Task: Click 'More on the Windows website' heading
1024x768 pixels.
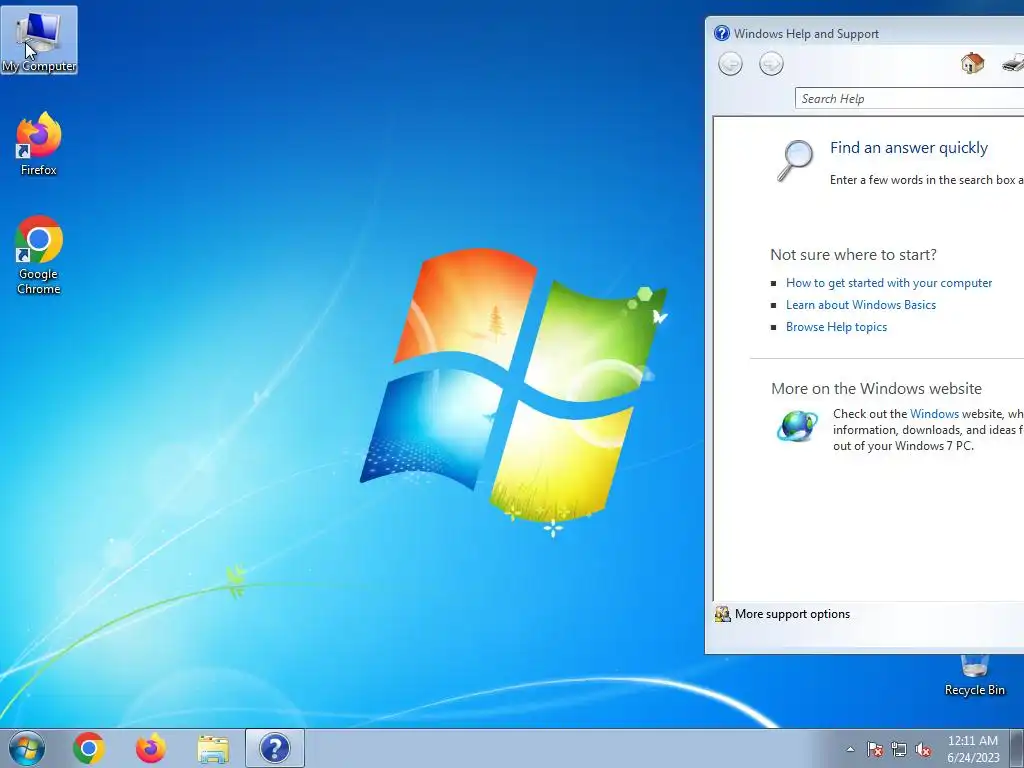Action: coord(876,389)
